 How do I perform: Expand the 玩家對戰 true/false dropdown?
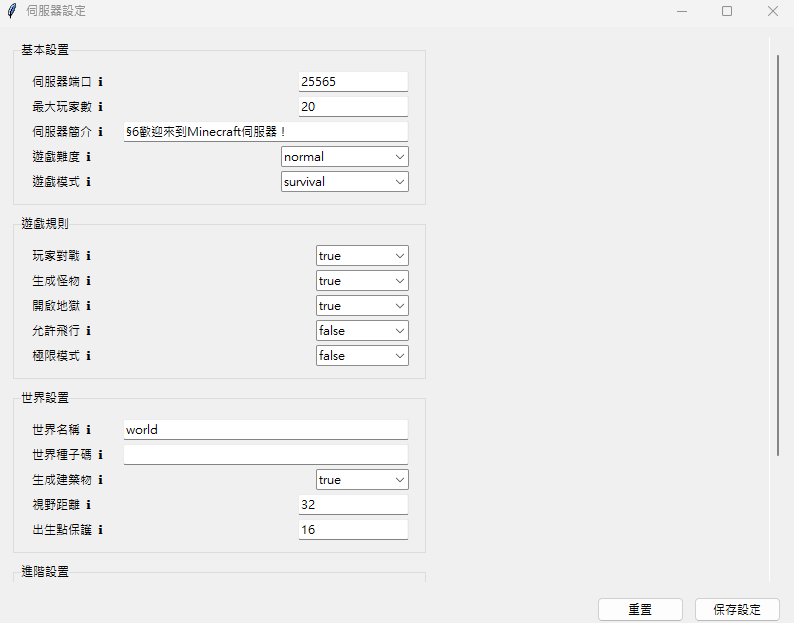click(x=361, y=256)
